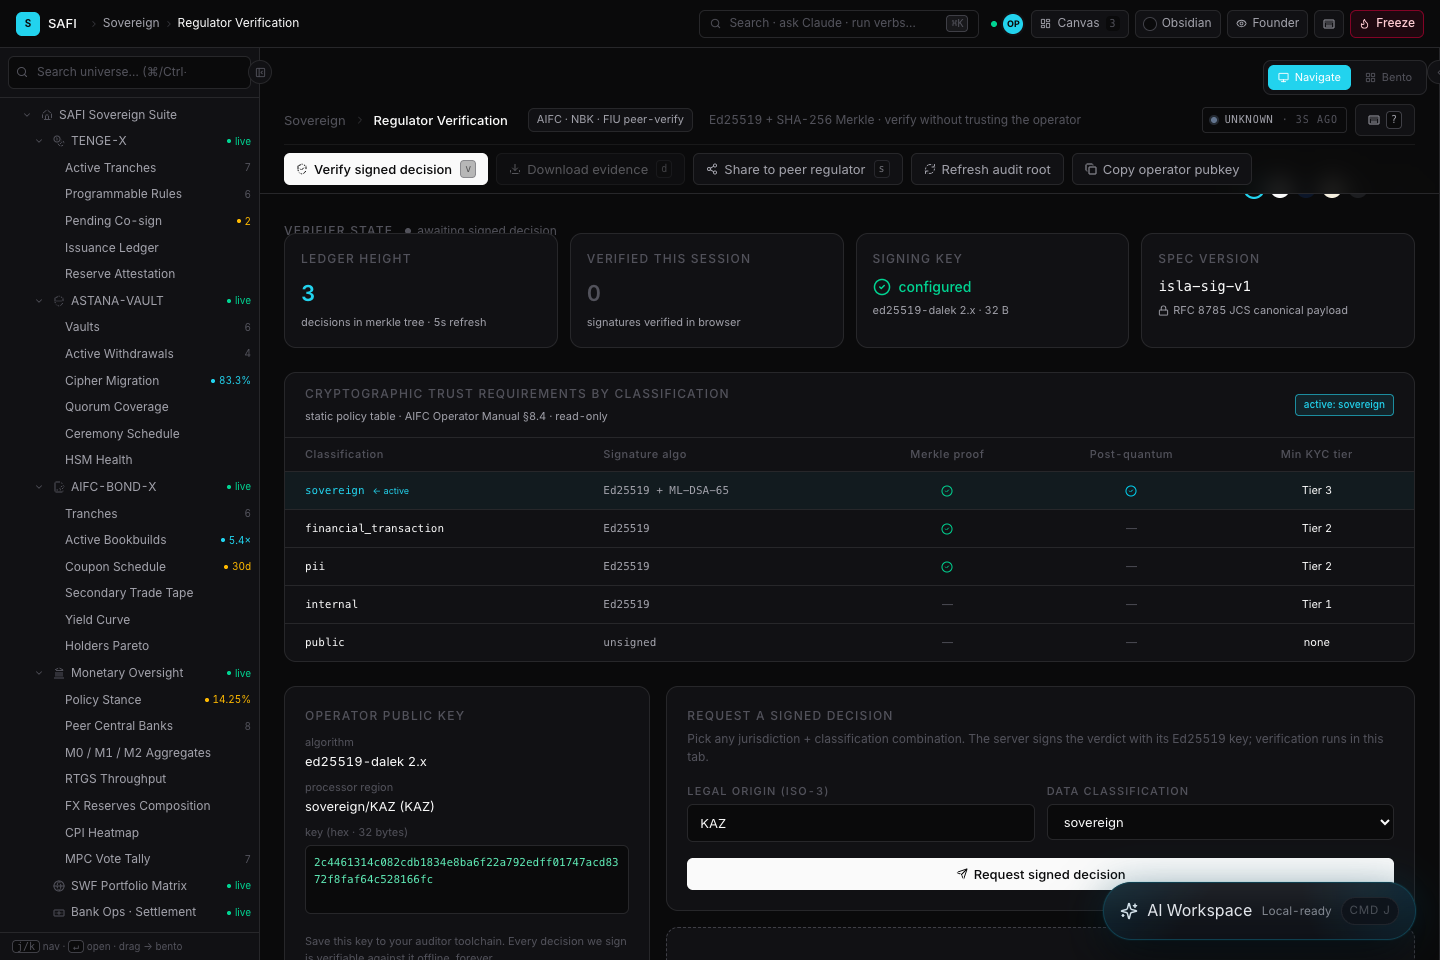The height and width of the screenshot is (960, 1440).
Task: Switch the Obsidian theme toggle
Action: pyautogui.click(x=1177, y=23)
